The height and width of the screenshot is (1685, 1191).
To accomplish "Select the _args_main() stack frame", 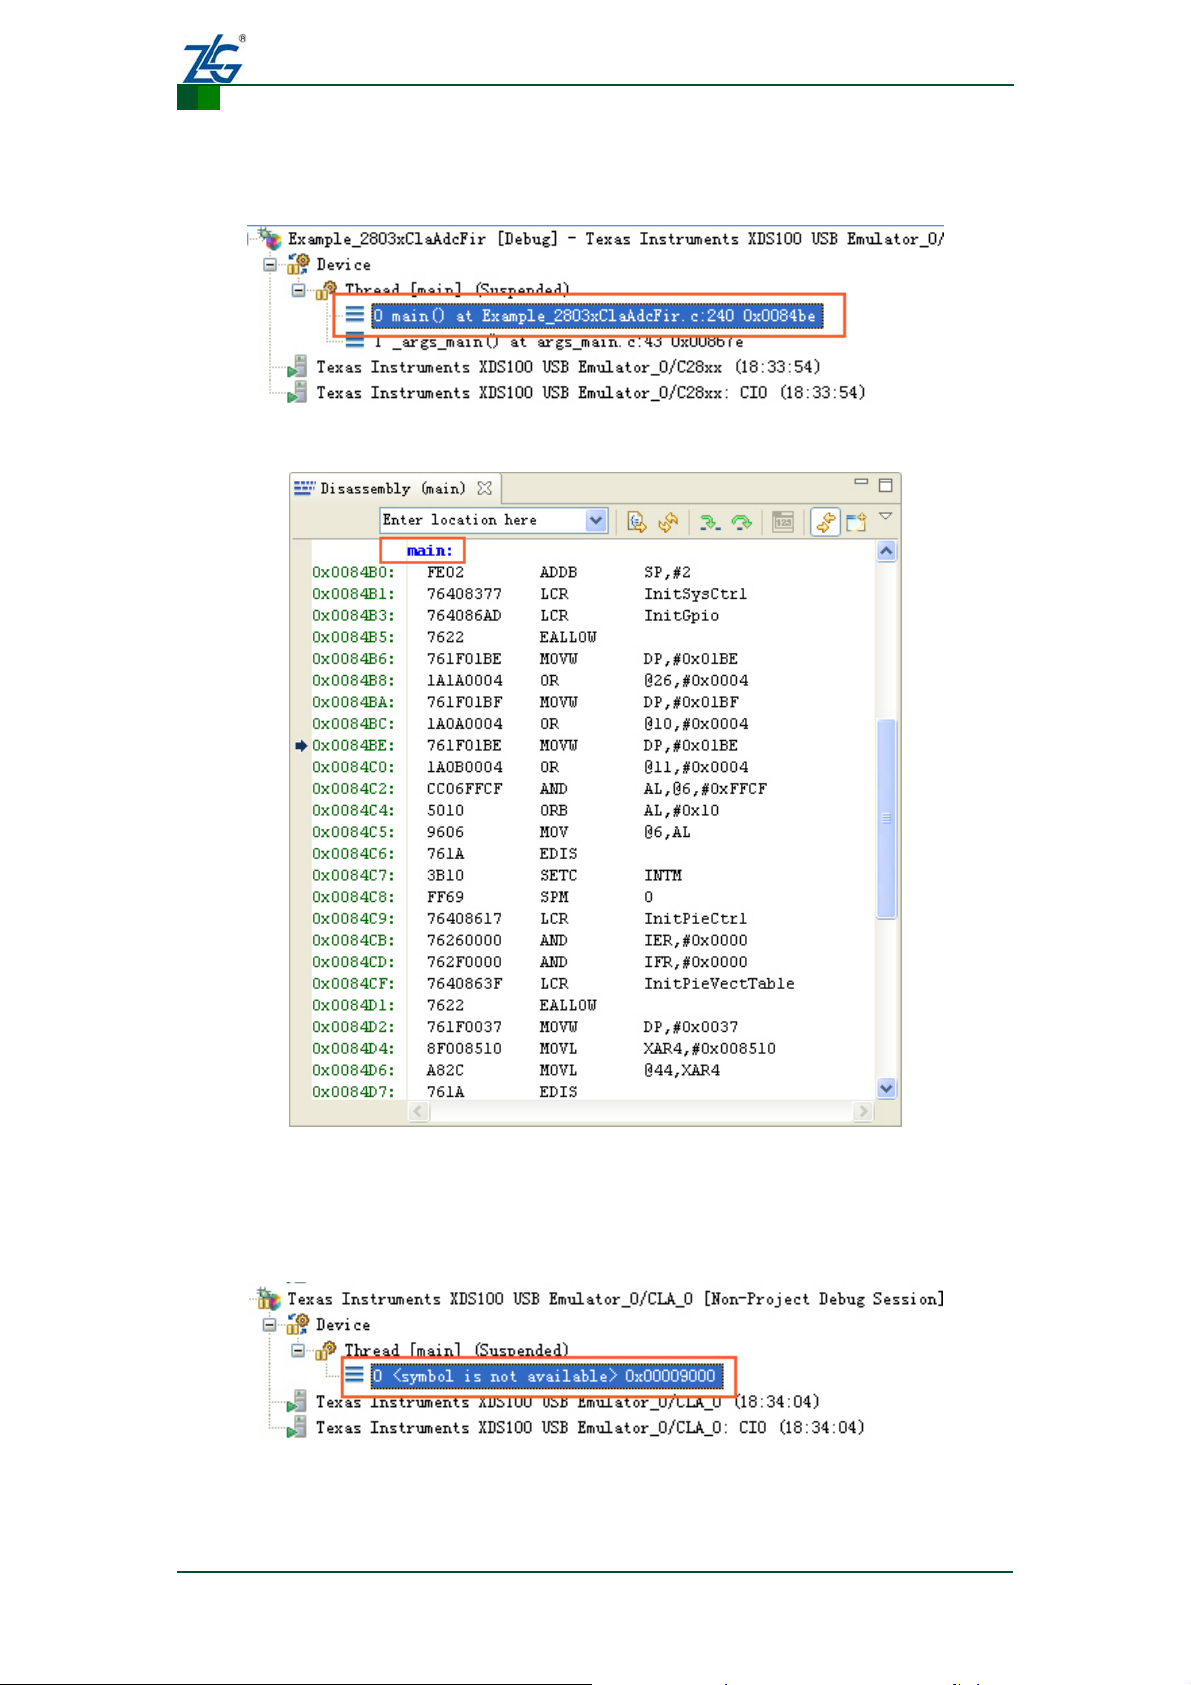I will pyautogui.click(x=559, y=342).
